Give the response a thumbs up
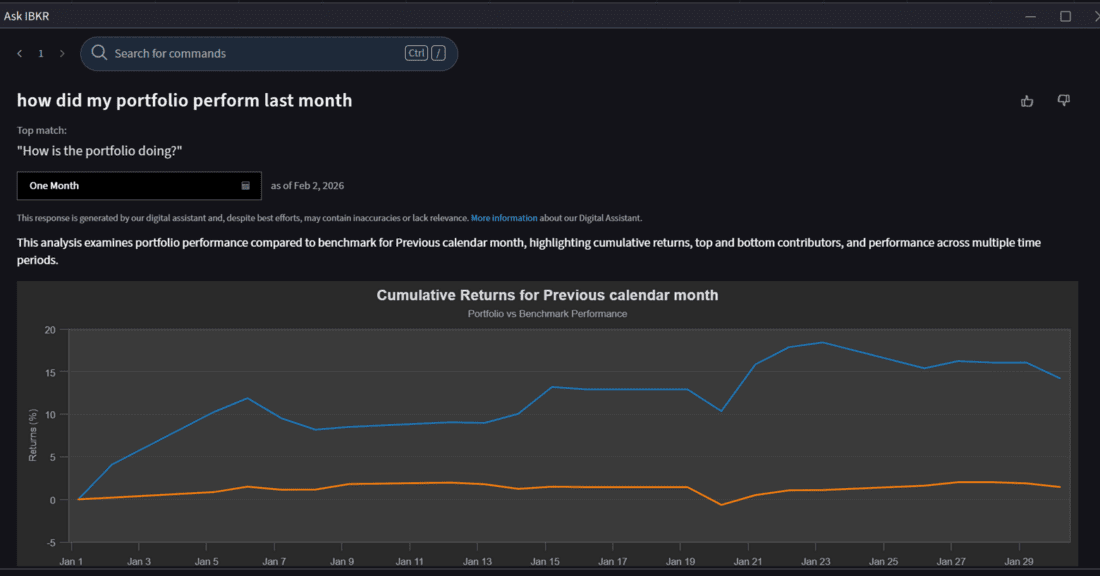 (1027, 101)
